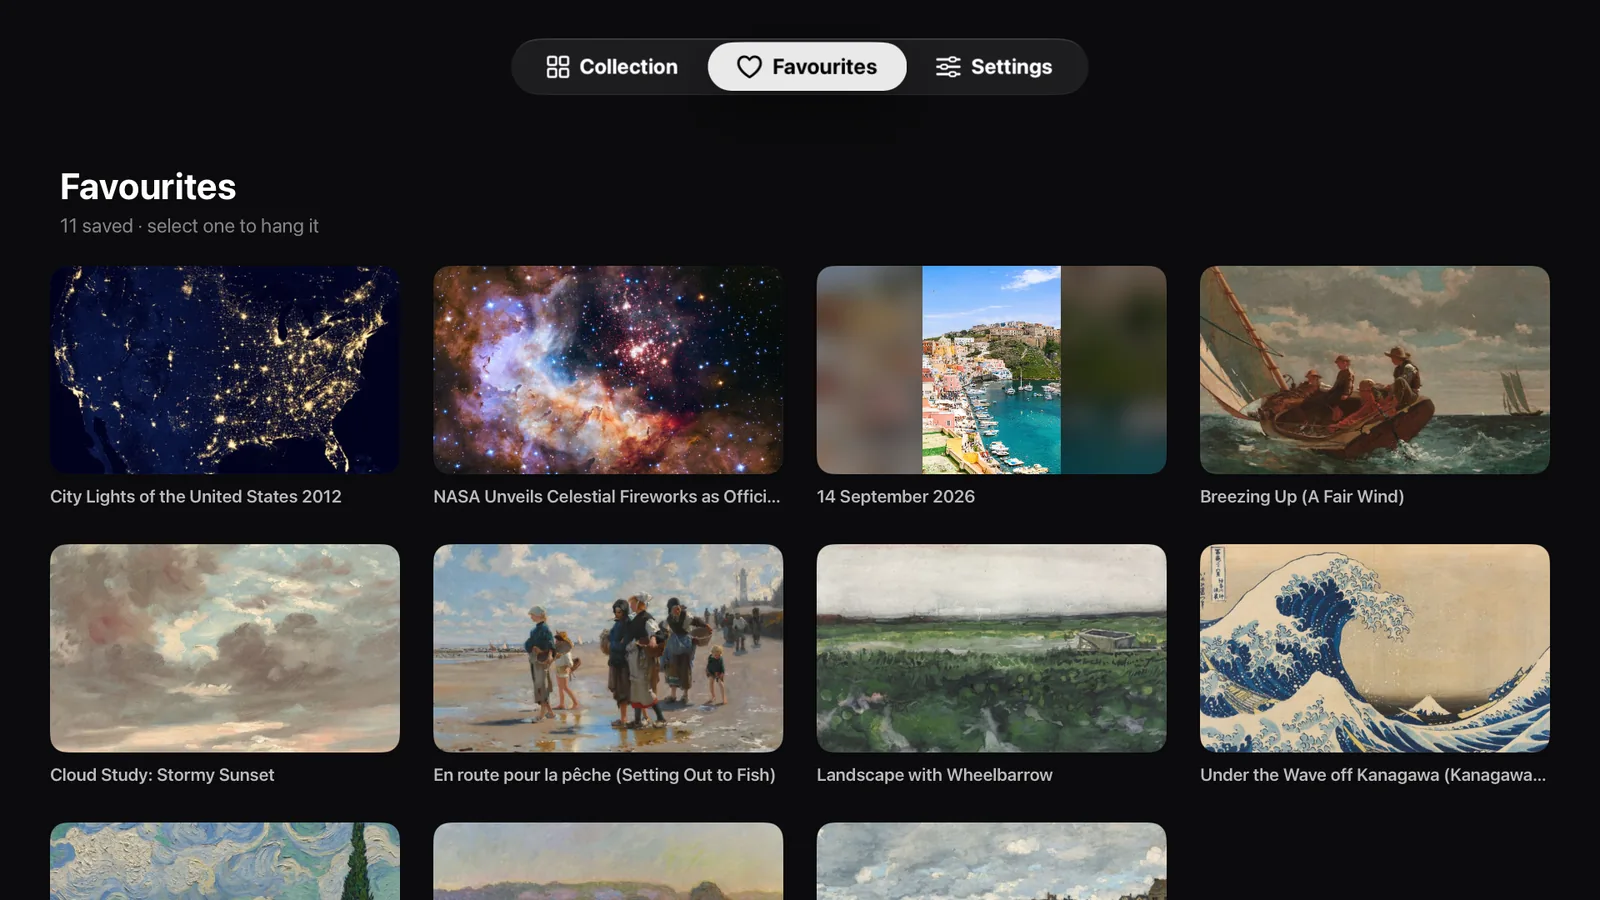The width and height of the screenshot is (1600, 900).
Task: Click caption '14 September 2026'
Action: coord(896,497)
